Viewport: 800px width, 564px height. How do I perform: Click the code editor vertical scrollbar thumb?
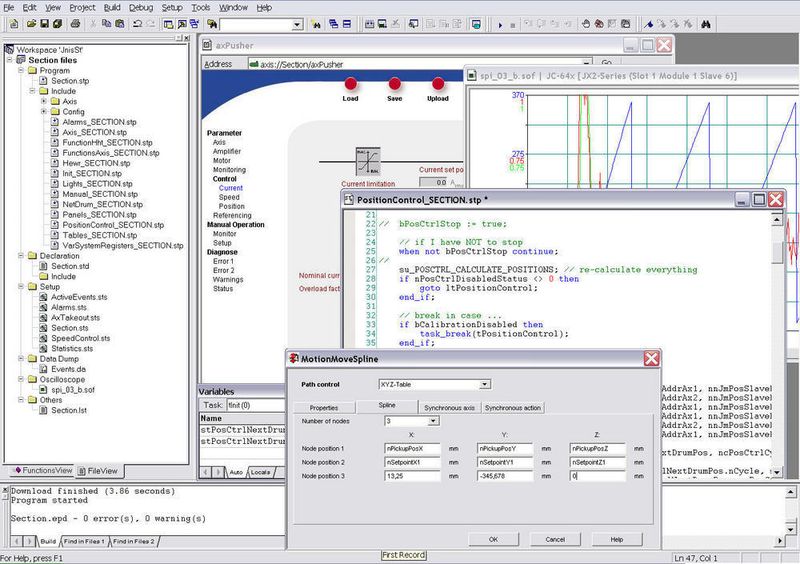pyautogui.click(x=777, y=252)
